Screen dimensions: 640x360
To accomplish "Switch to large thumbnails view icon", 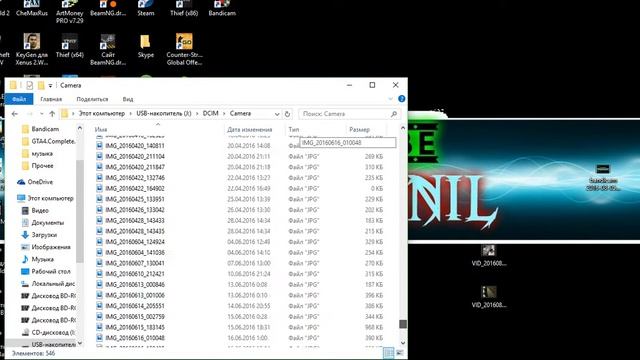I will 400,353.
